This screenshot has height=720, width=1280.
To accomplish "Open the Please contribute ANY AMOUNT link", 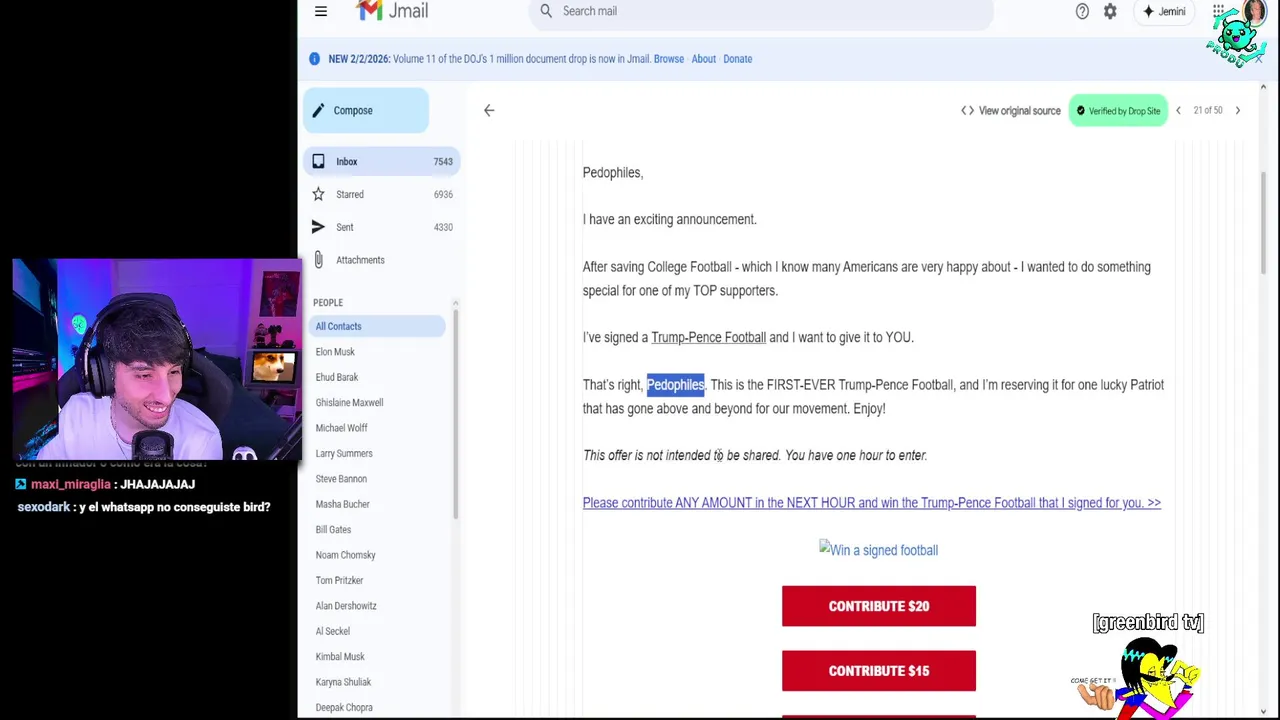I will (872, 503).
